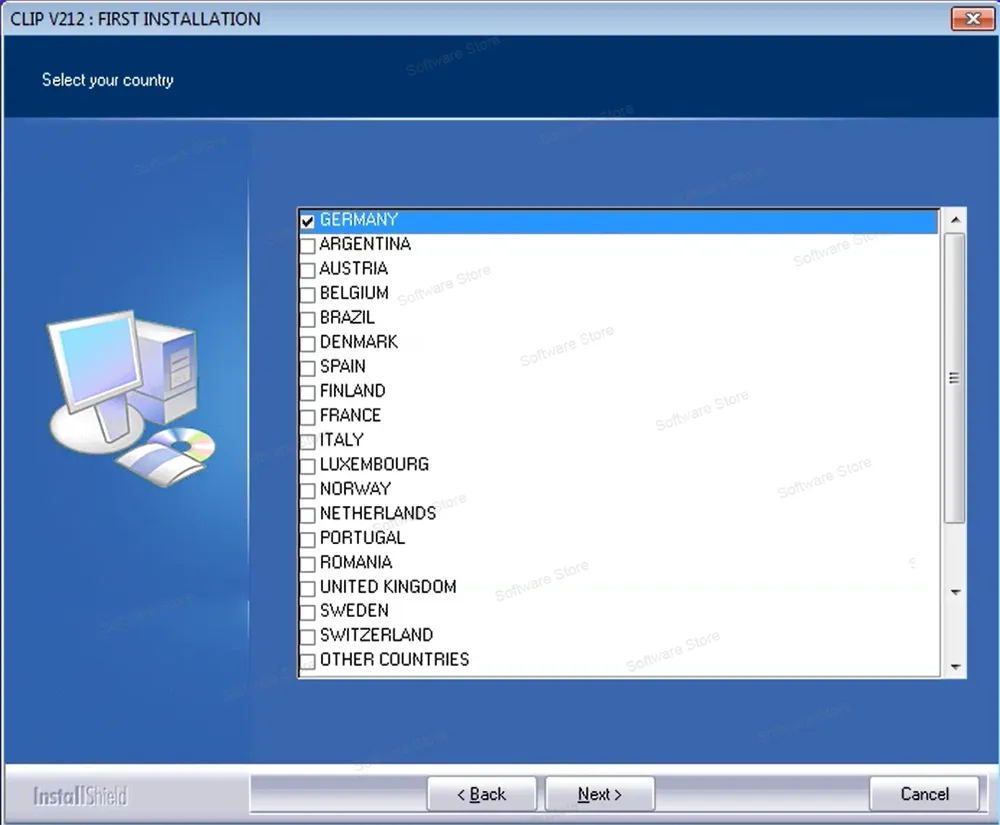The width and height of the screenshot is (1000, 825).
Task: Click the PORTUGAL country name
Action: point(362,538)
